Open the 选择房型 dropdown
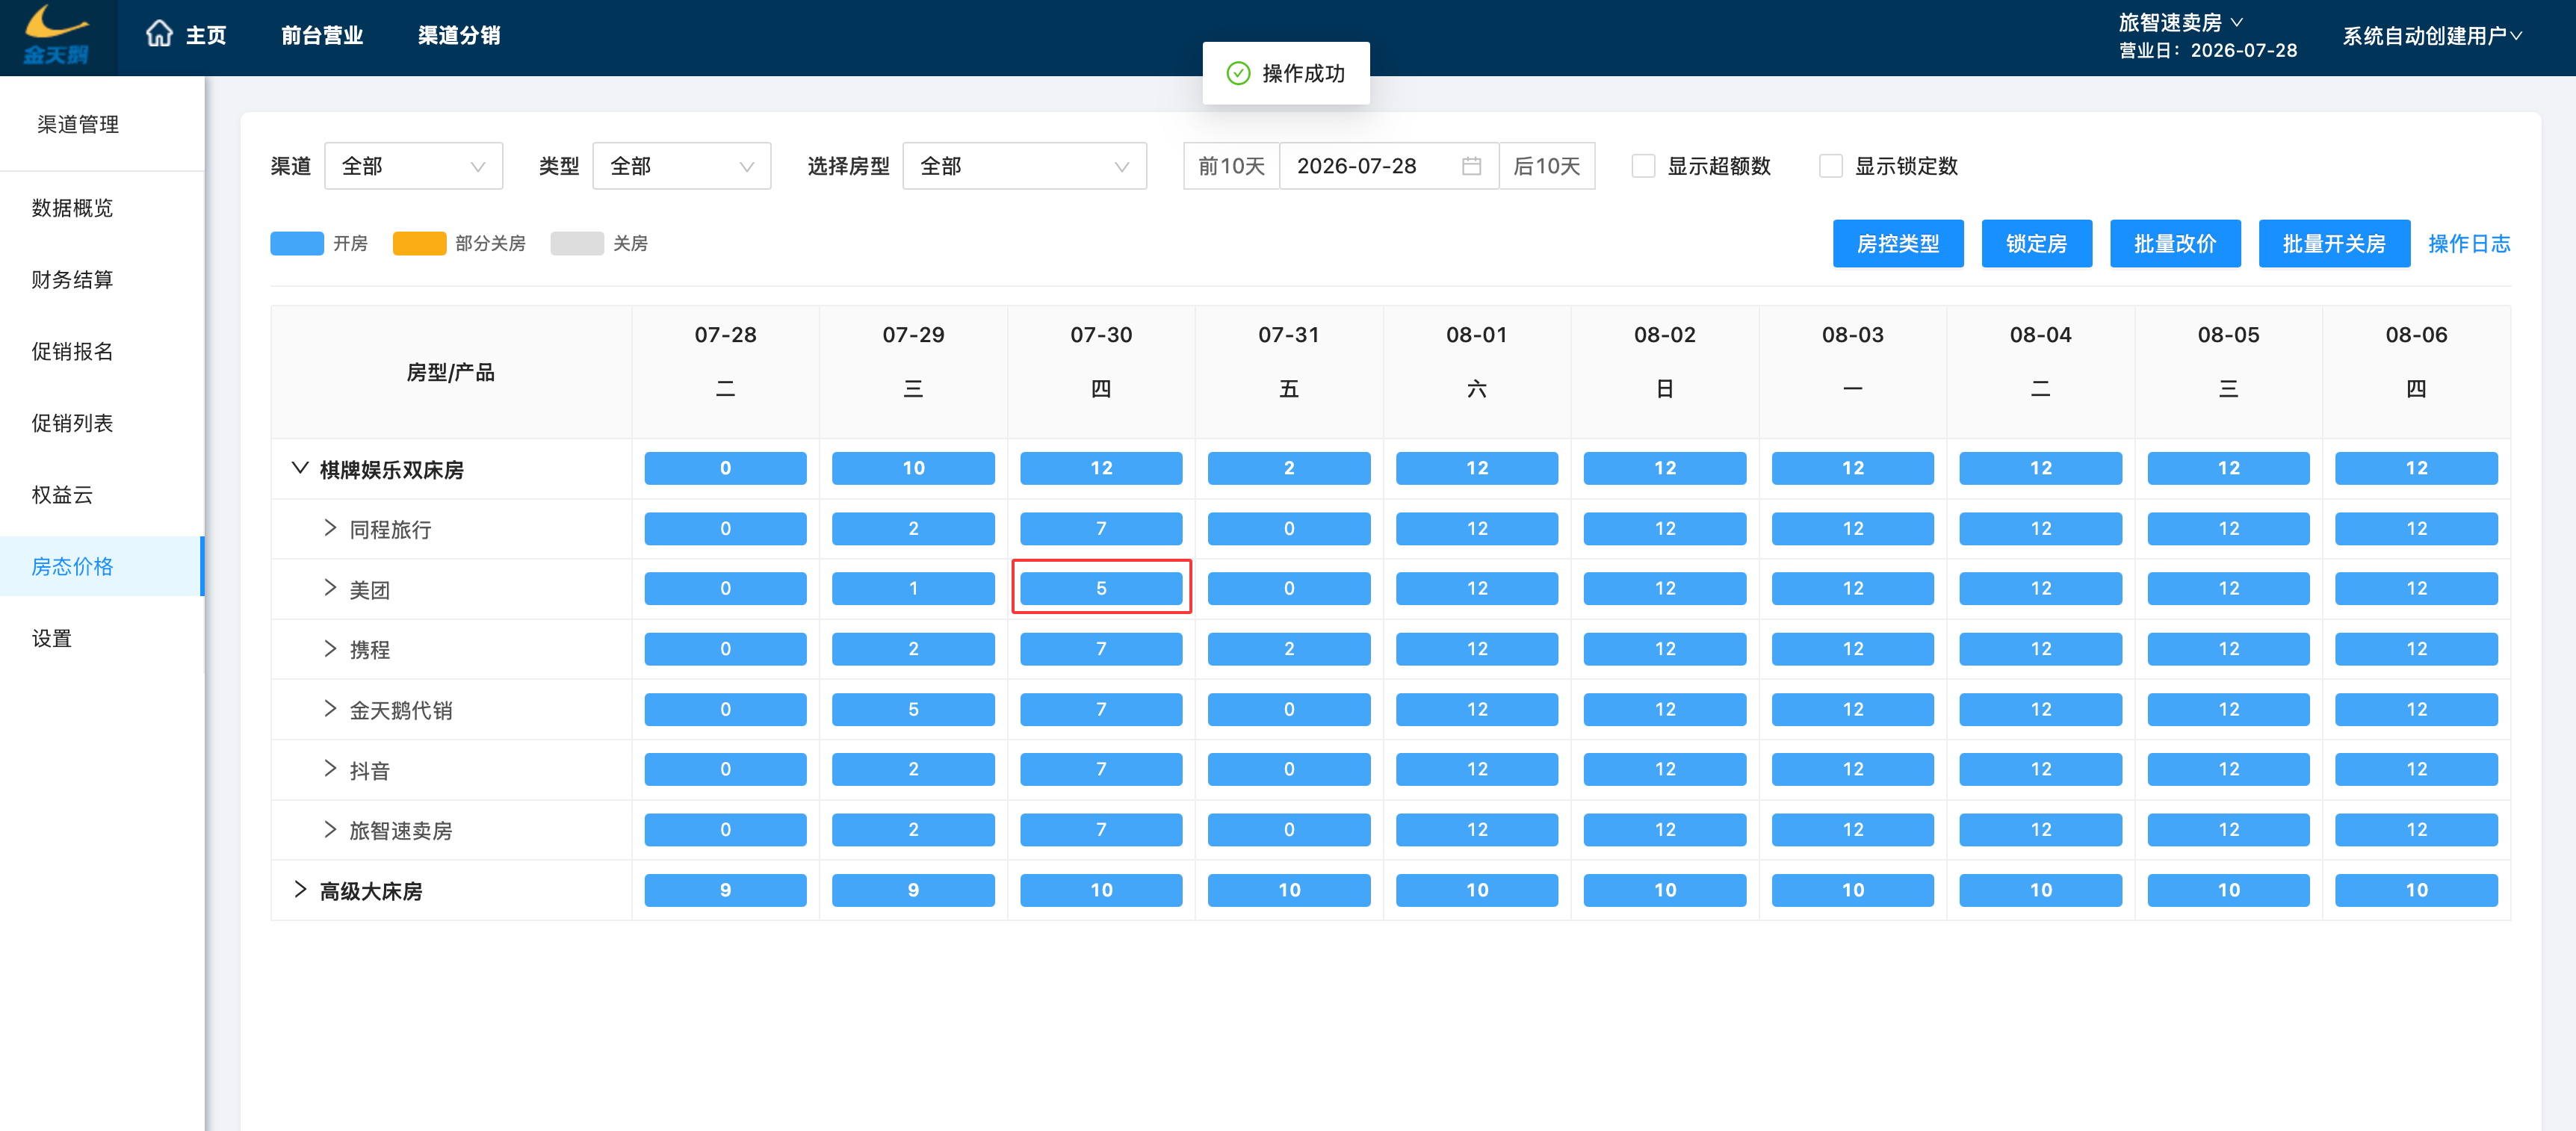 tap(1024, 166)
